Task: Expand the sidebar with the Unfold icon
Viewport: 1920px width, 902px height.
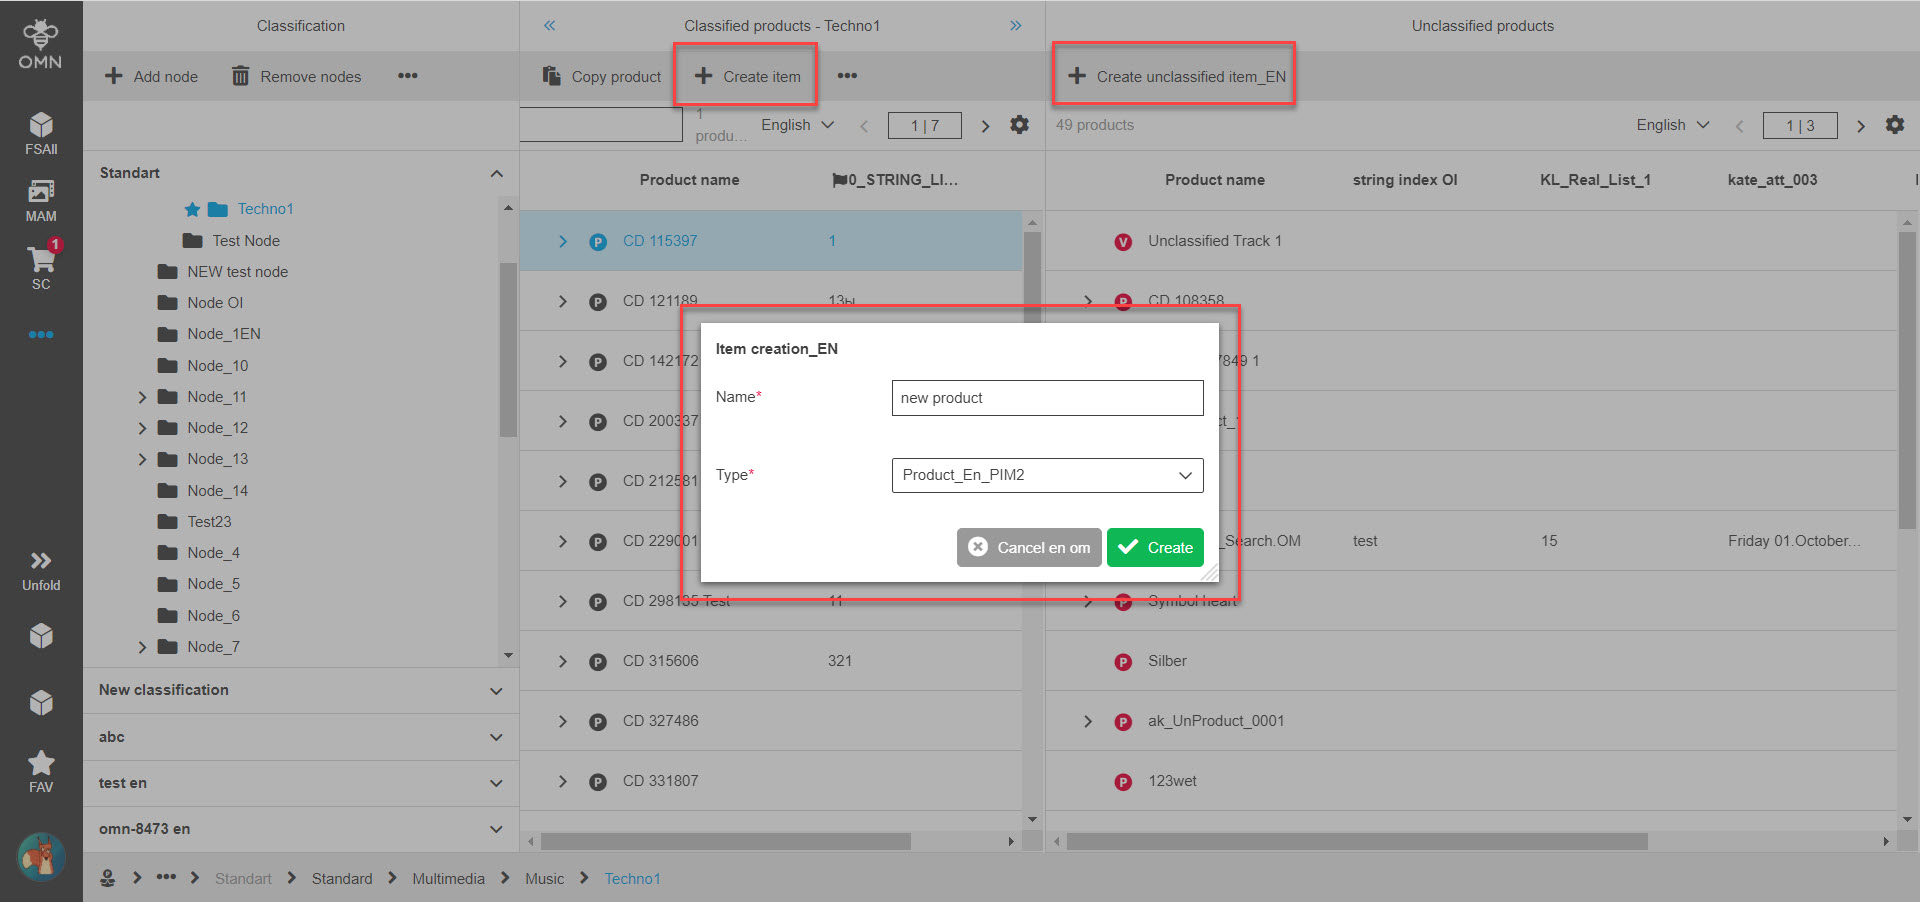Action: click(40, 568)
